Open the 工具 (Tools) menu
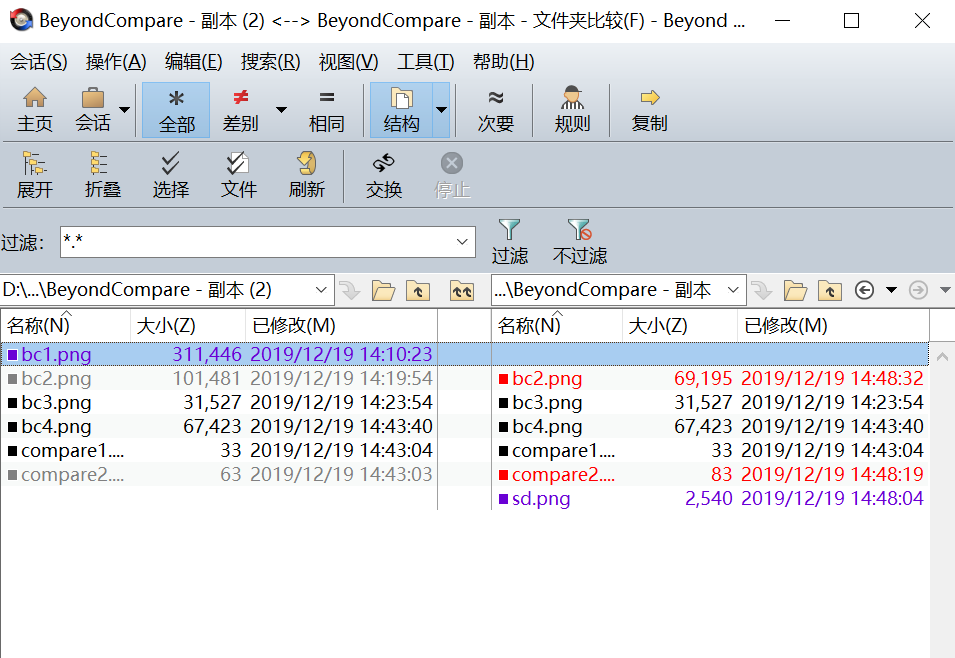Screen dimensions: 955x658 424,61
